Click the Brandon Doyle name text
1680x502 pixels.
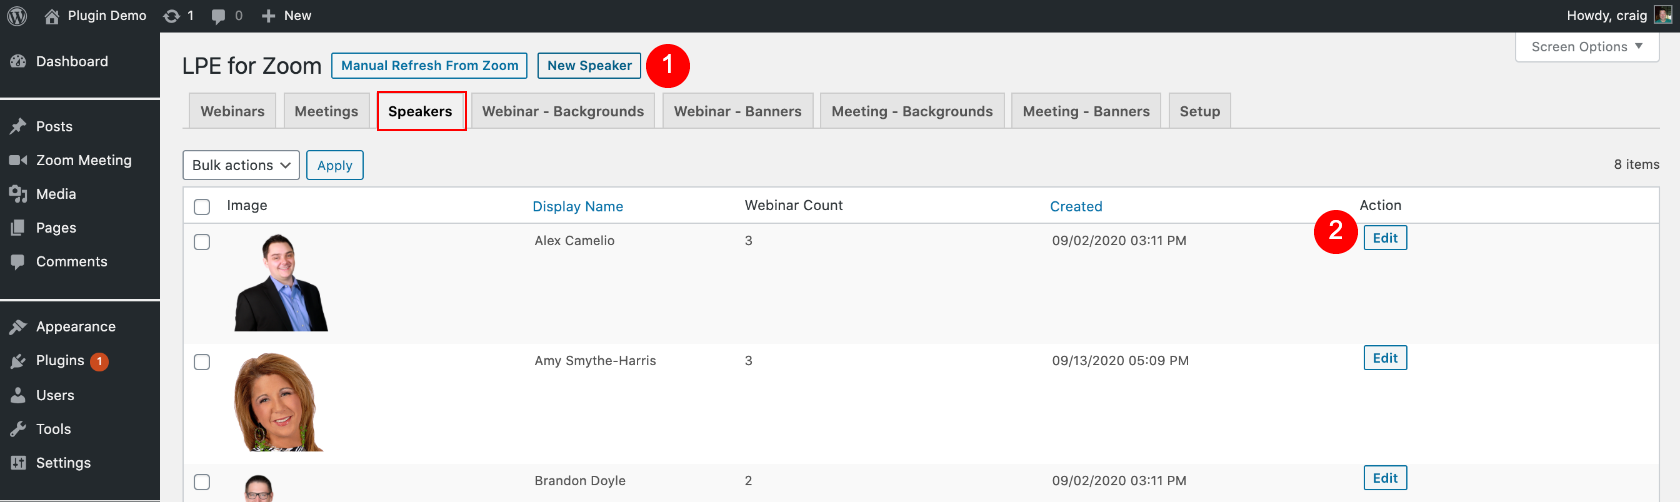[x=580, y=481]
